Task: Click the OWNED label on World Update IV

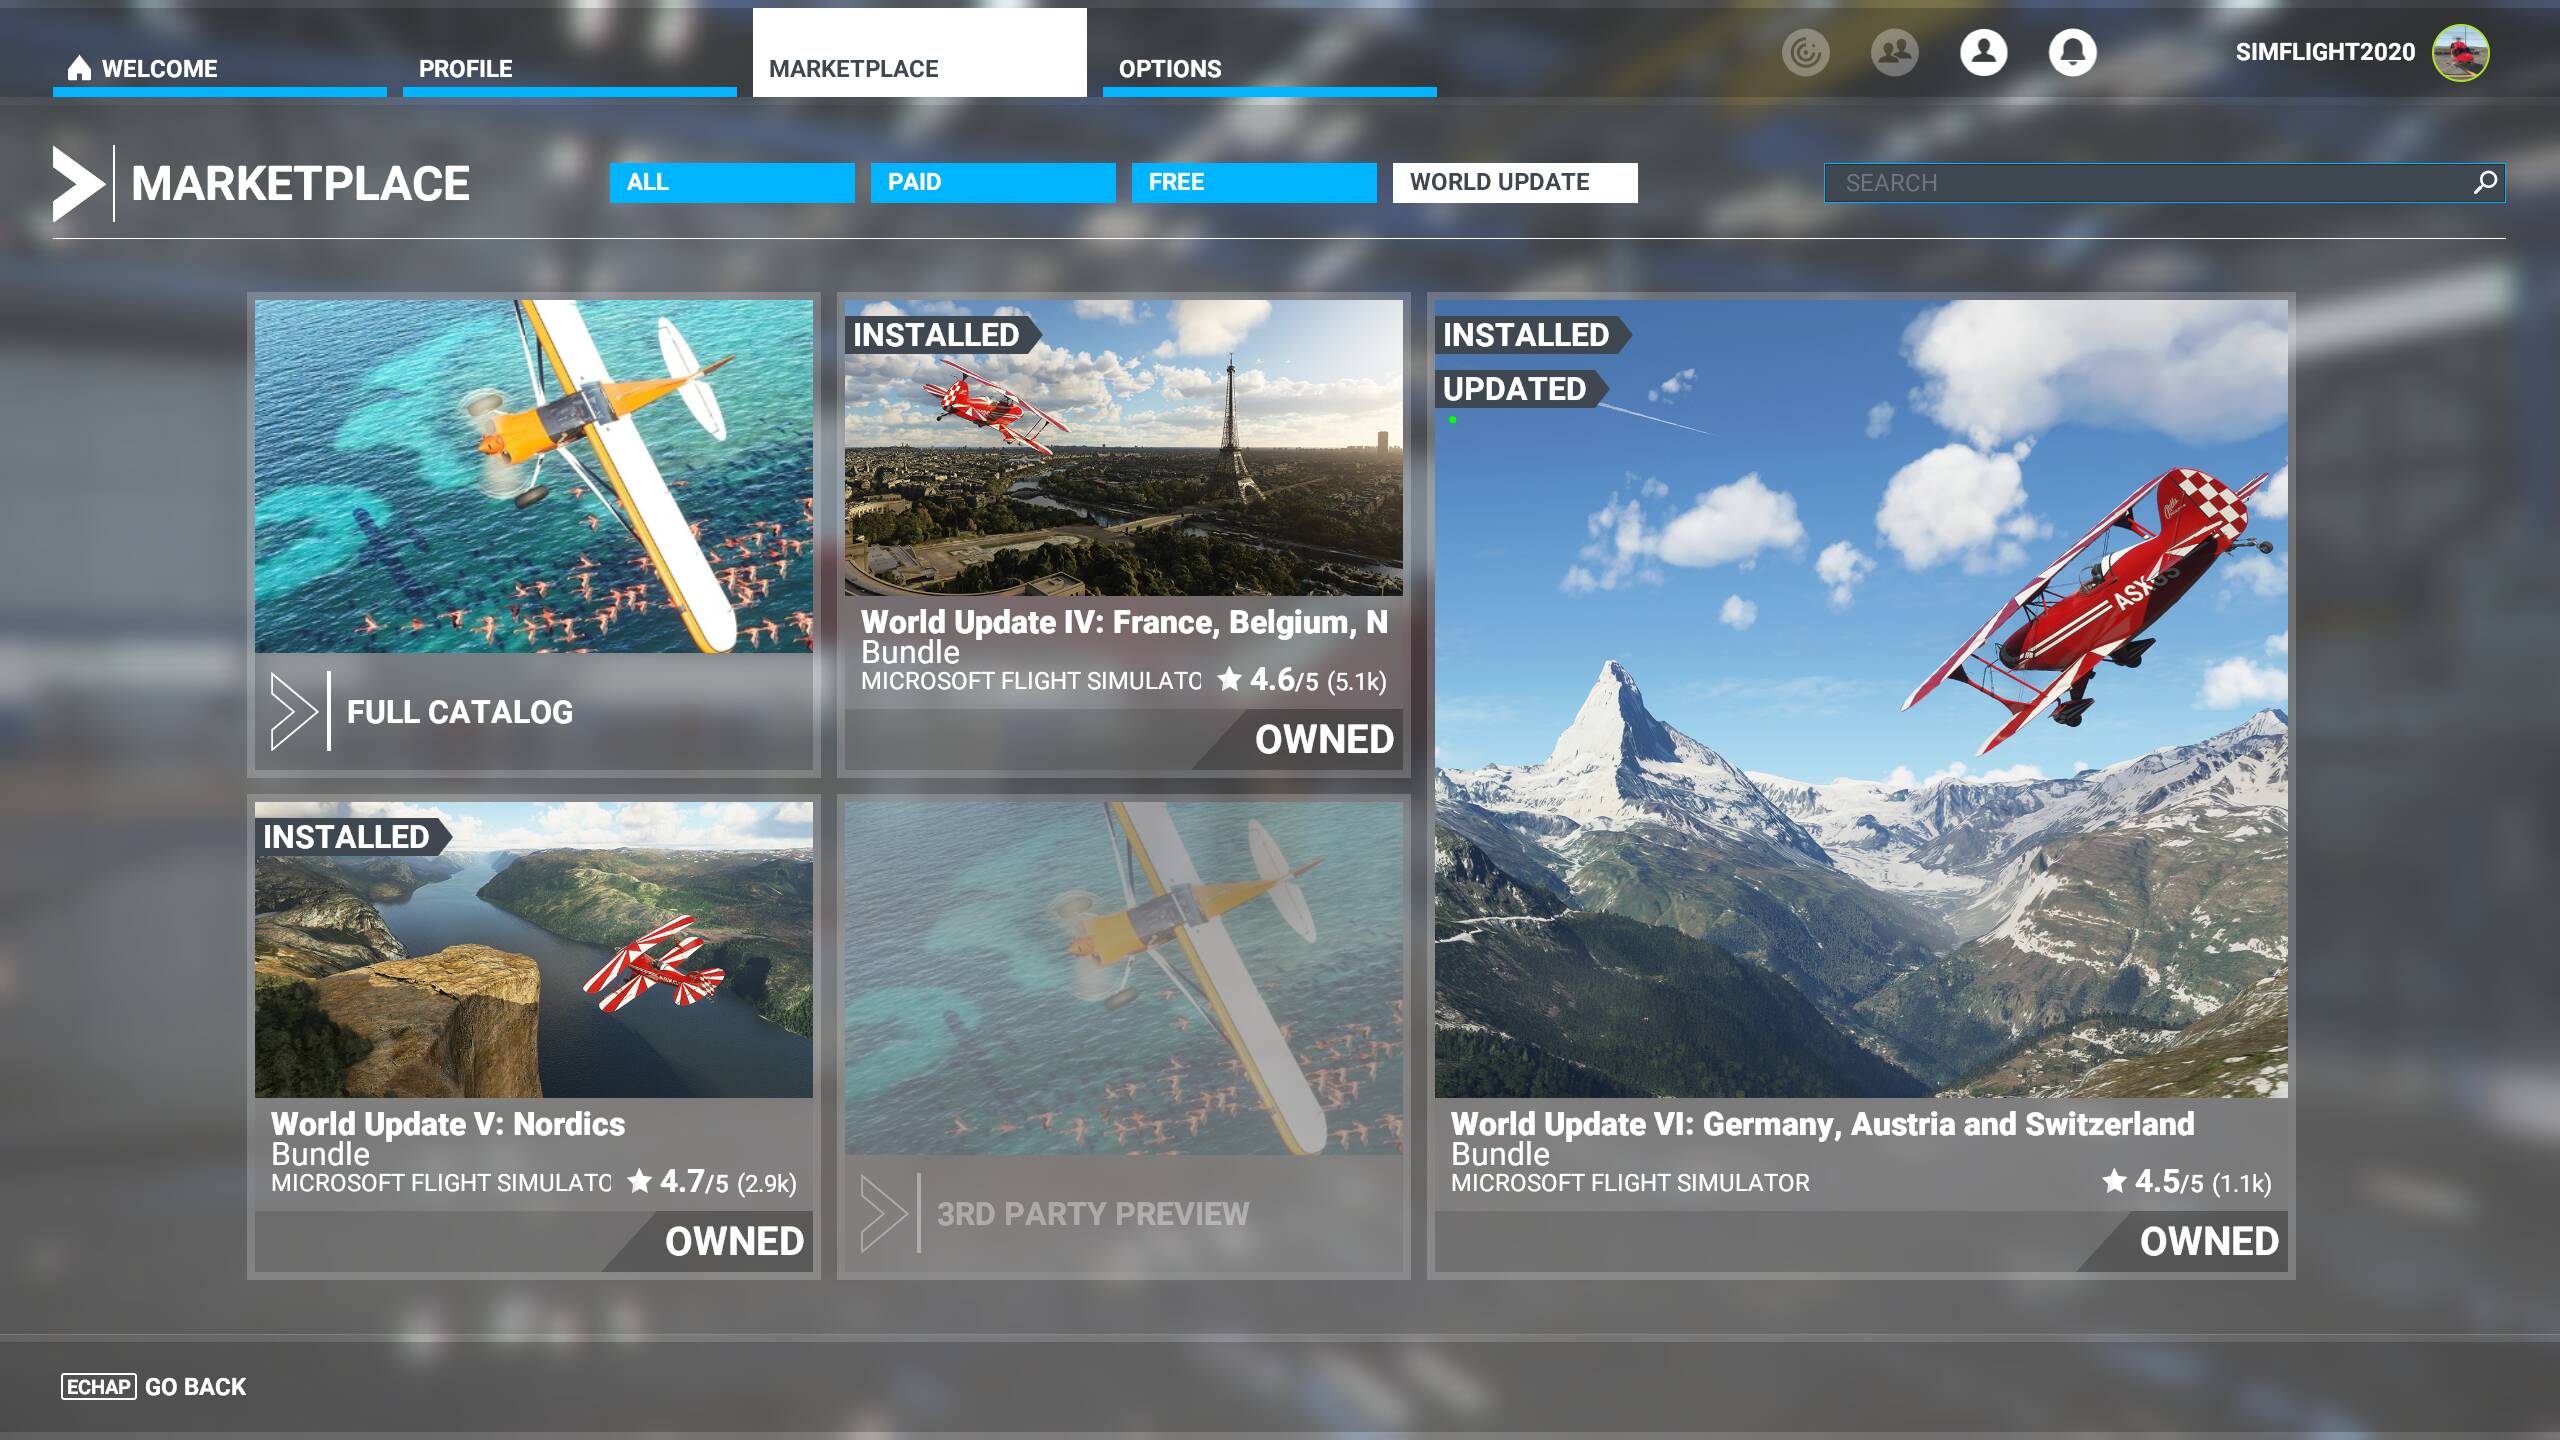Action: (1324, 740)
